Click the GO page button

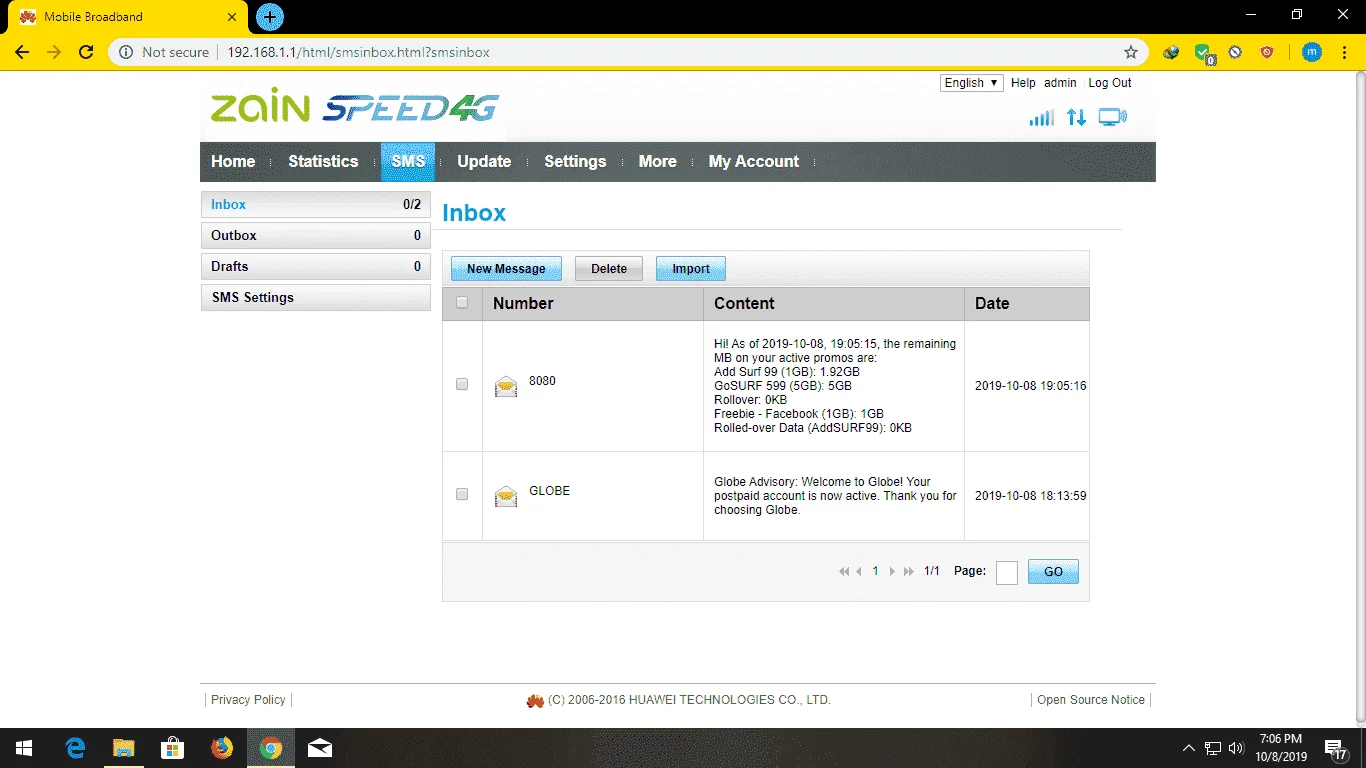tap(1053, 572)
